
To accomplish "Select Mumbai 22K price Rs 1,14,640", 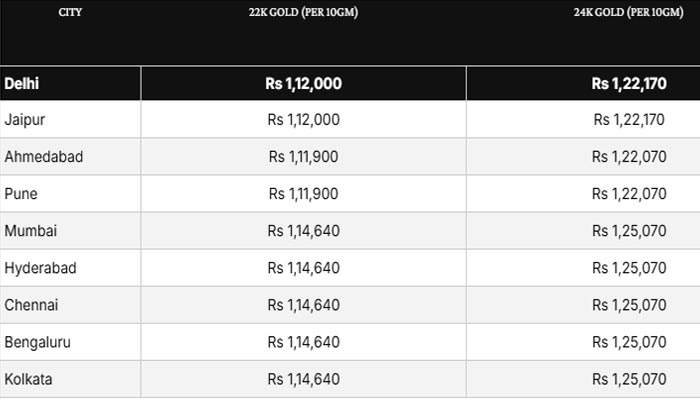I will (x=304, y=231).
